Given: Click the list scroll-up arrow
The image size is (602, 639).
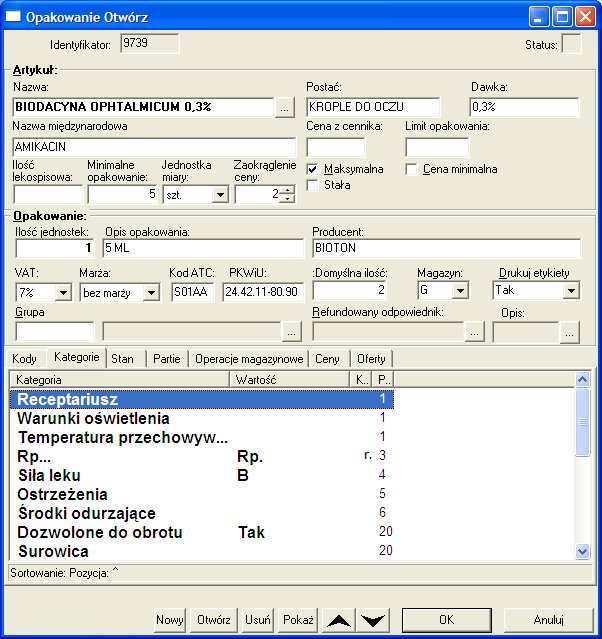Looking at the screenshot, I should pyautogui.click(x=583, y=380).
